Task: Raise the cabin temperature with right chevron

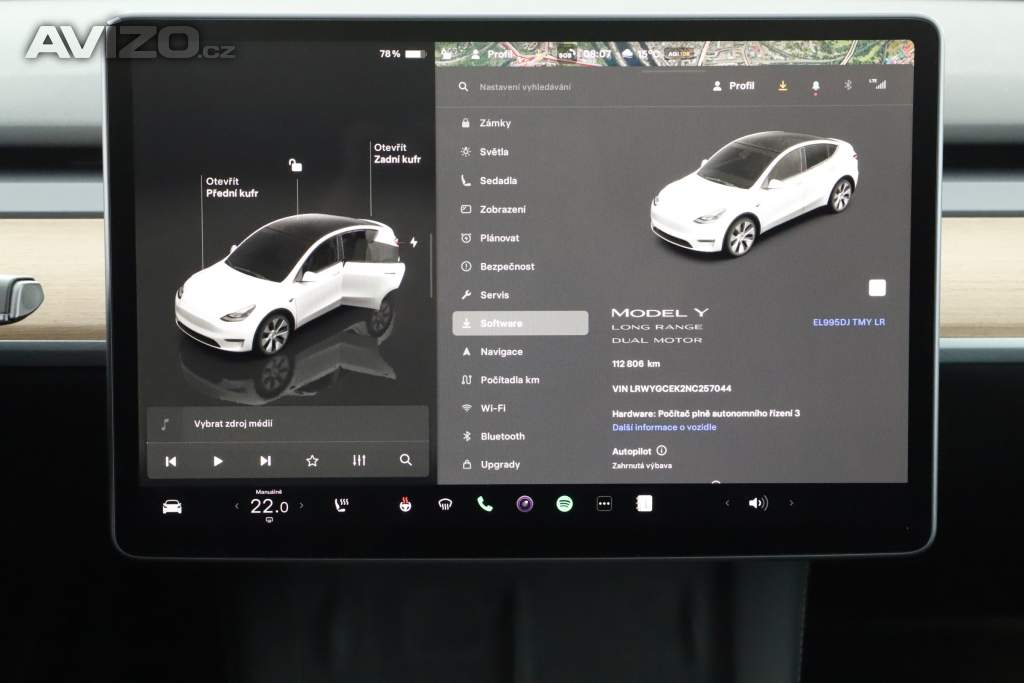Action: click(x=301, y=505)
